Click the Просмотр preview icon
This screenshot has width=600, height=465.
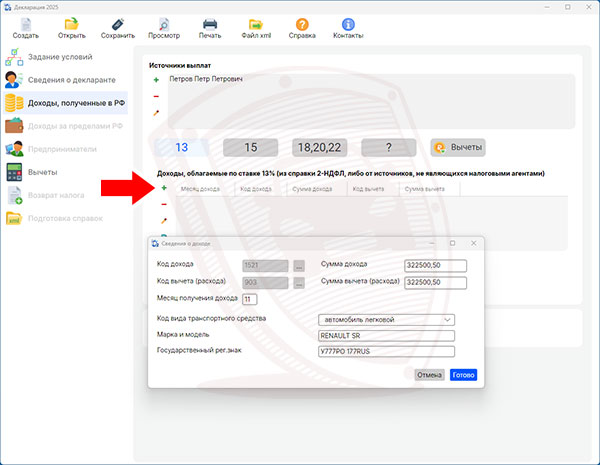point(163,24)
